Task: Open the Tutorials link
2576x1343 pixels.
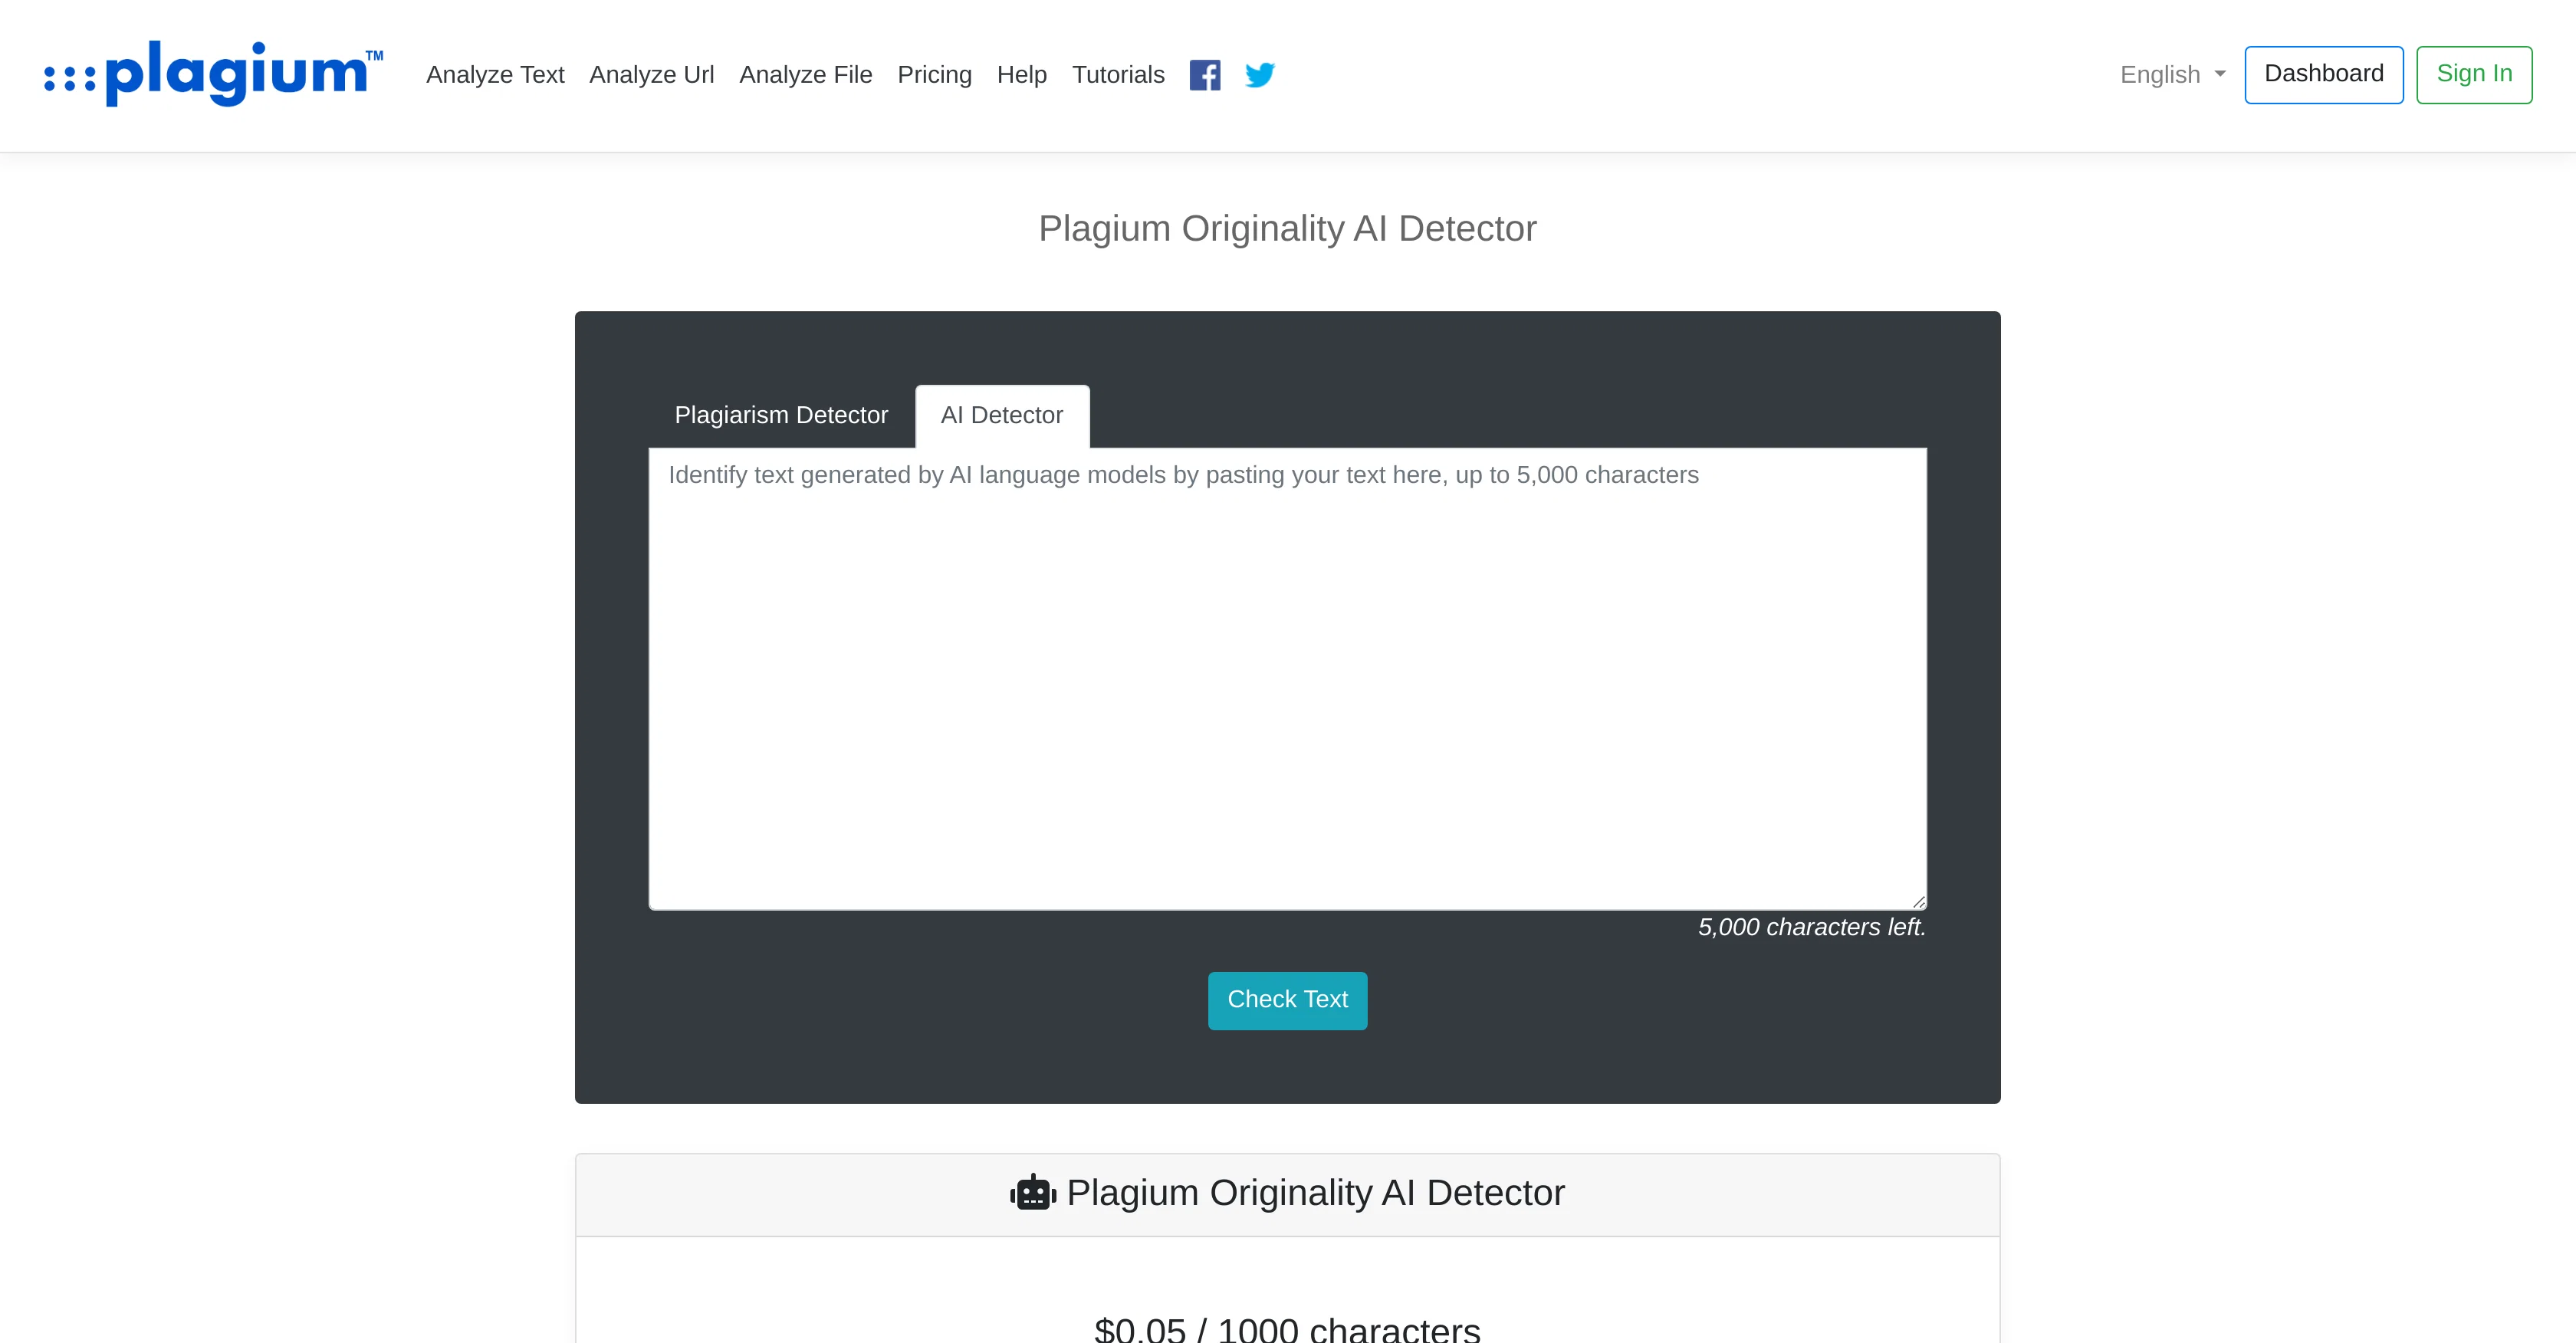Action: (x=1118, y=75)
